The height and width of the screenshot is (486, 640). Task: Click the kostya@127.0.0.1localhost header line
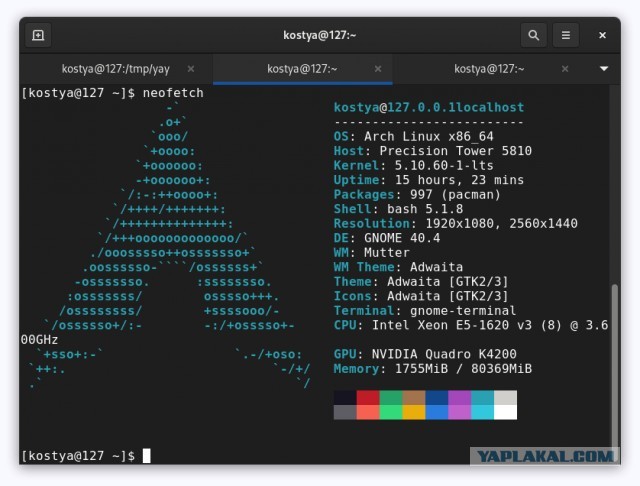click(x=429, y=107)
